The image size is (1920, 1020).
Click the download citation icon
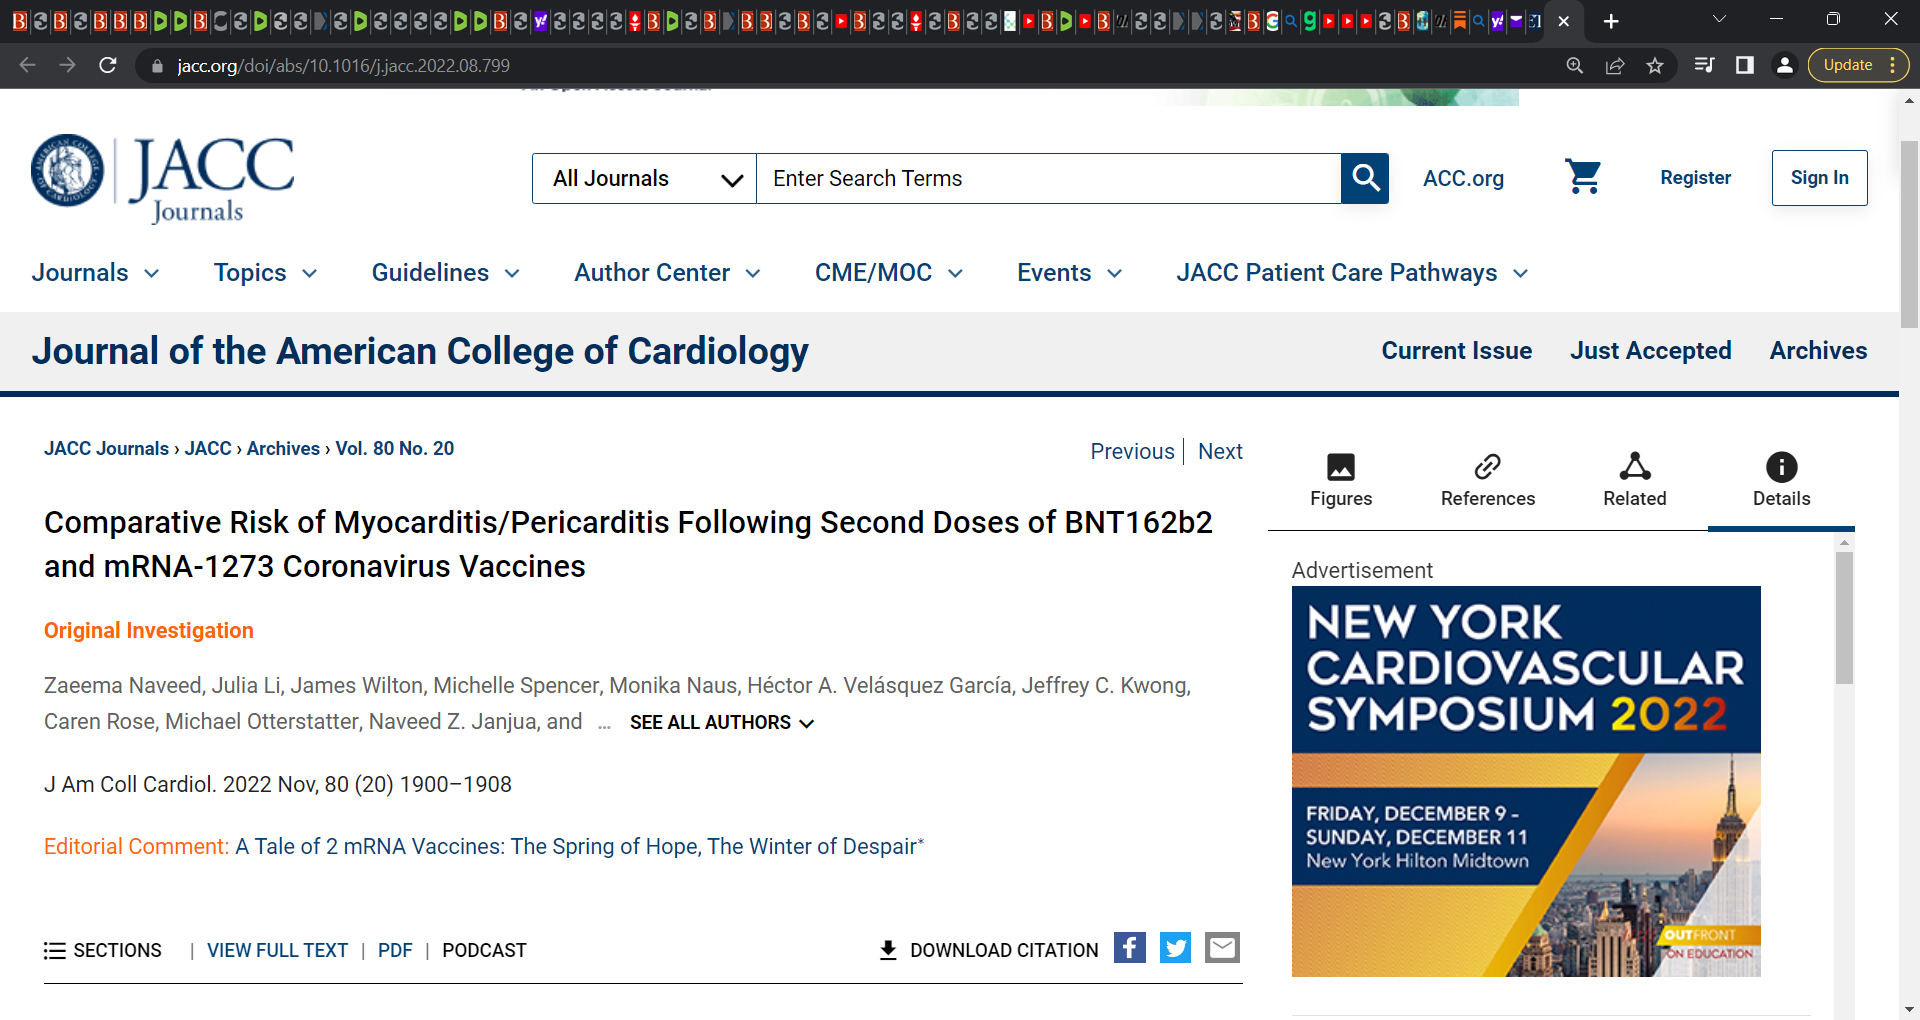888,949
